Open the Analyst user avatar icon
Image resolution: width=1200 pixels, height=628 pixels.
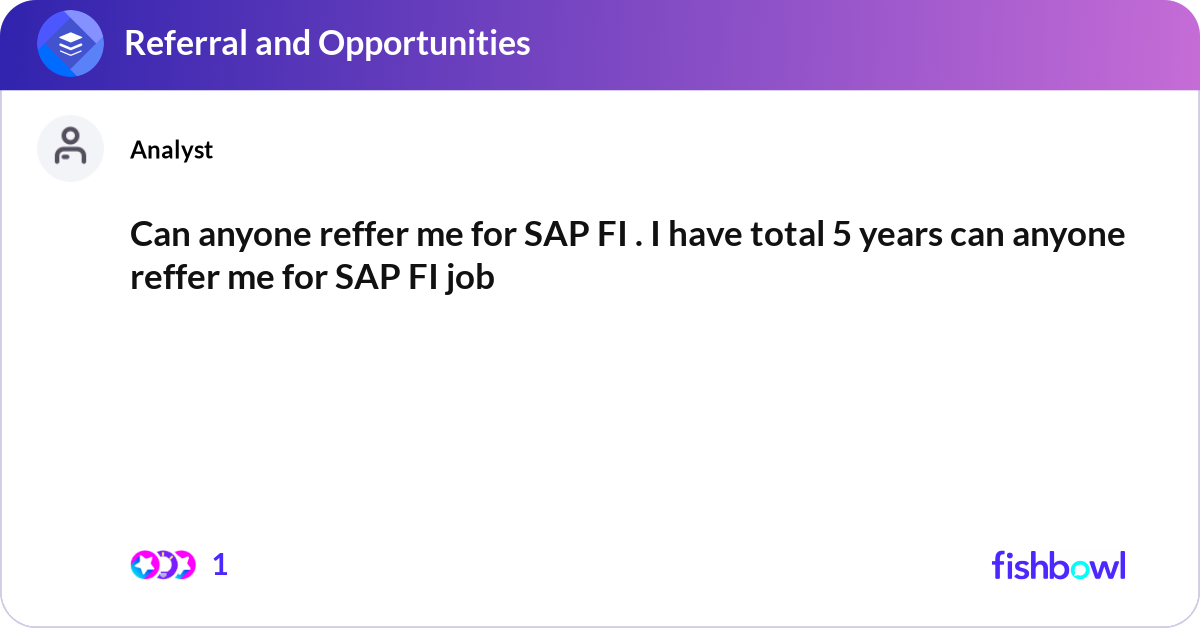[70, 148]
